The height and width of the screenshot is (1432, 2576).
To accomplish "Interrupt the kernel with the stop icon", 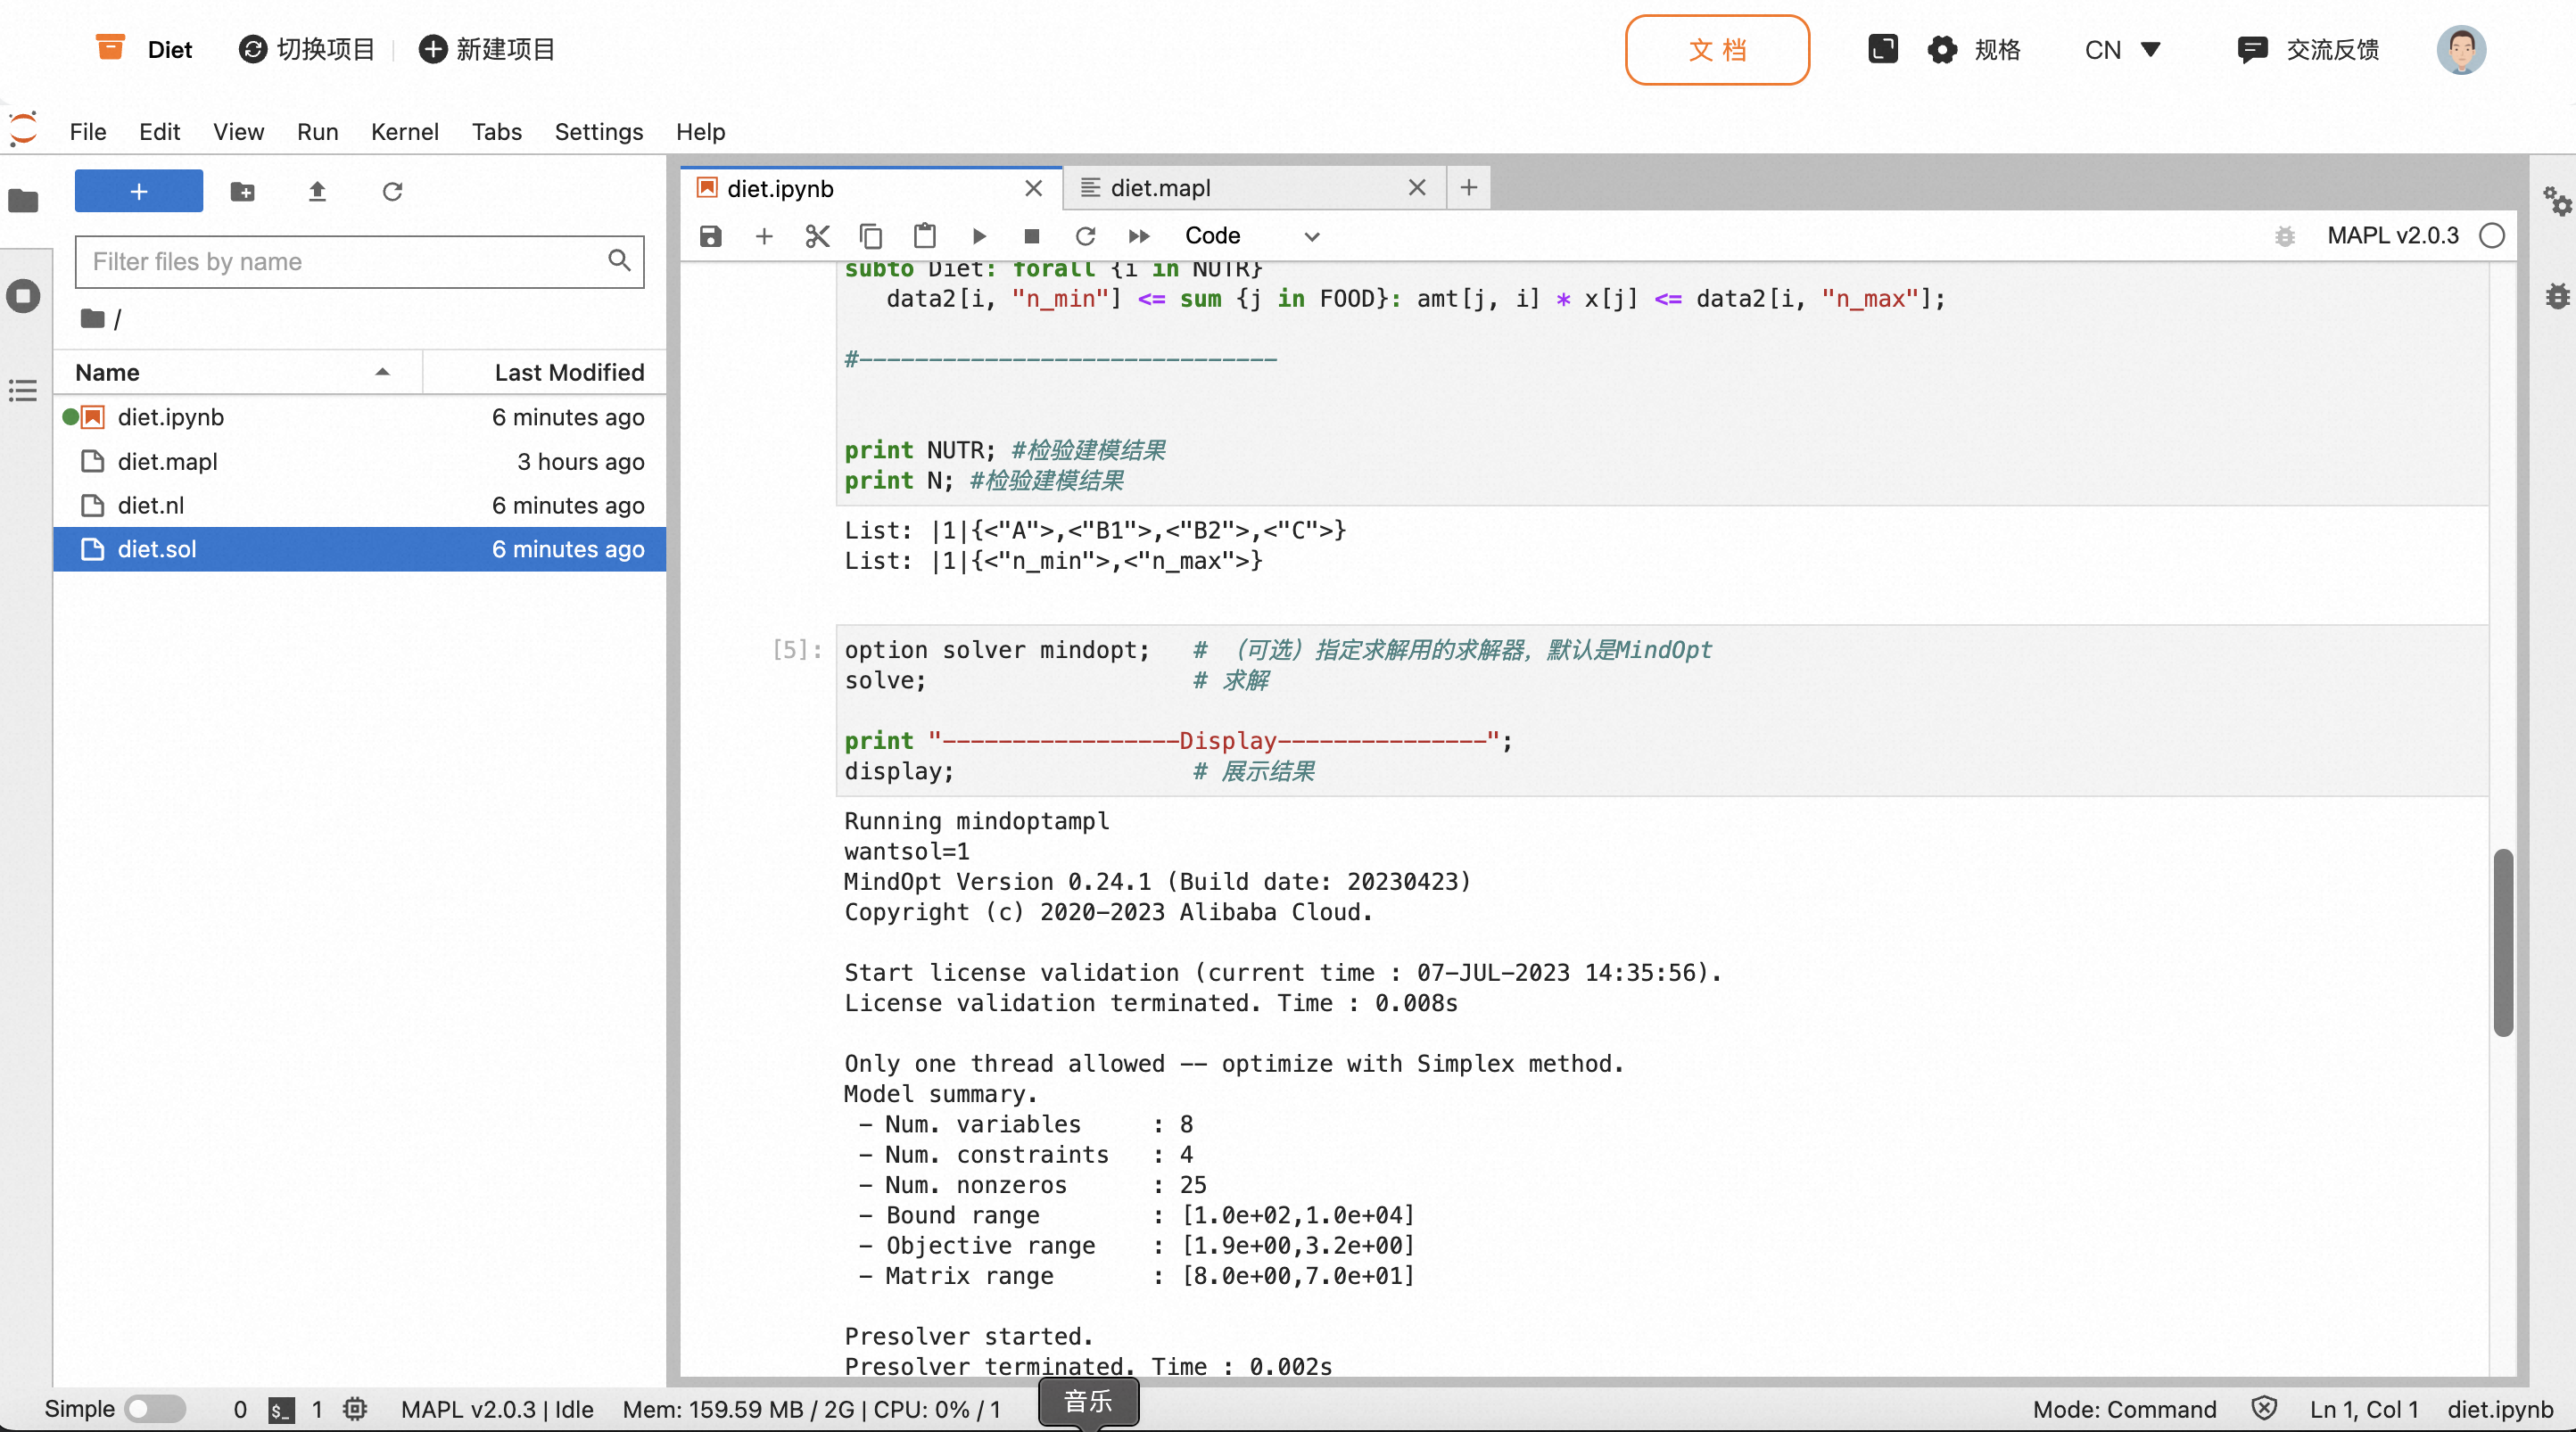I will pyautogui.click(x=1031, y=236).
